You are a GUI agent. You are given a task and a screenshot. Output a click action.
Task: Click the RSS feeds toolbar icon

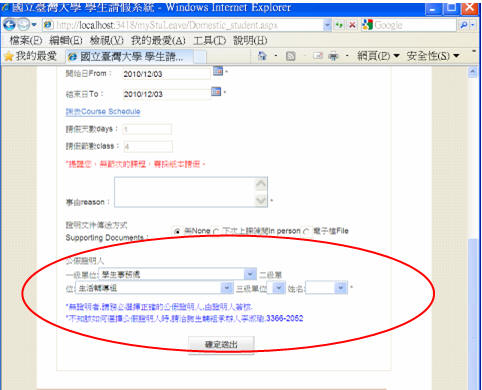(291, 56)
